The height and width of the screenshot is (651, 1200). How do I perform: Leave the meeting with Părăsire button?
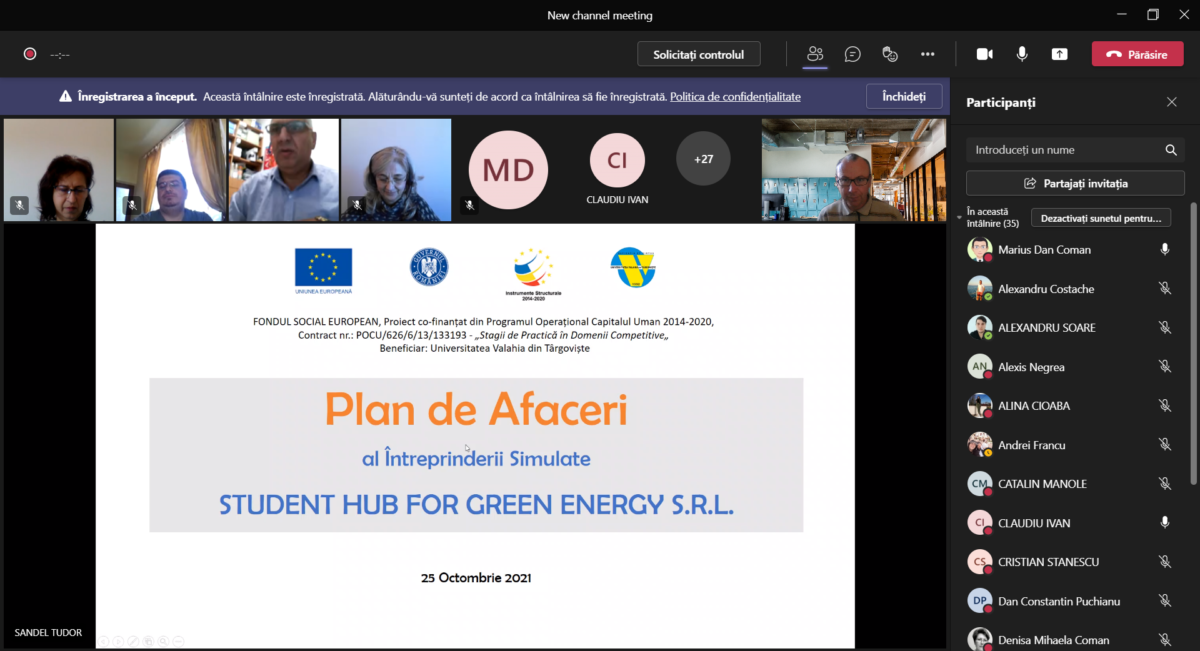[x=1137, y=54]
